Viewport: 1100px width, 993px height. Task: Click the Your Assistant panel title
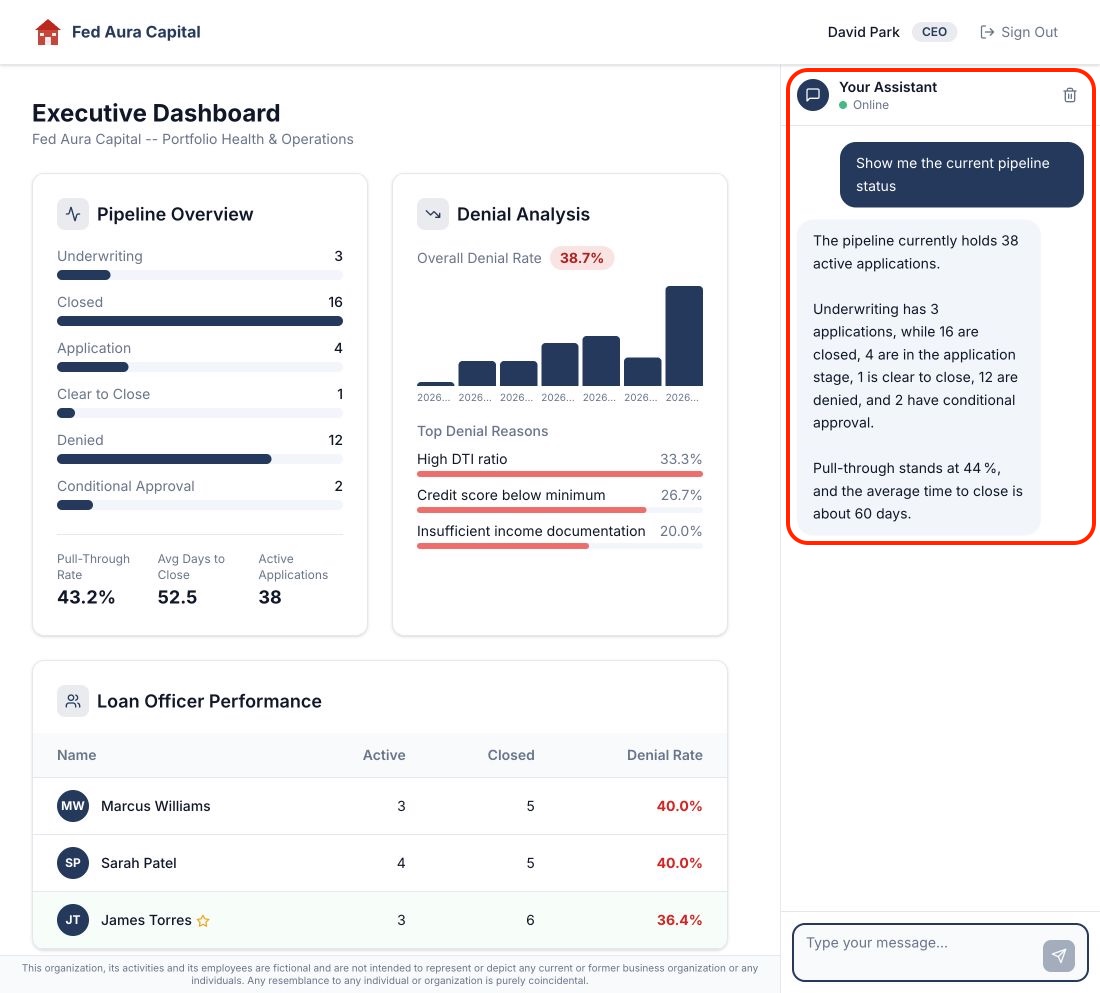(x=888, y=87)
